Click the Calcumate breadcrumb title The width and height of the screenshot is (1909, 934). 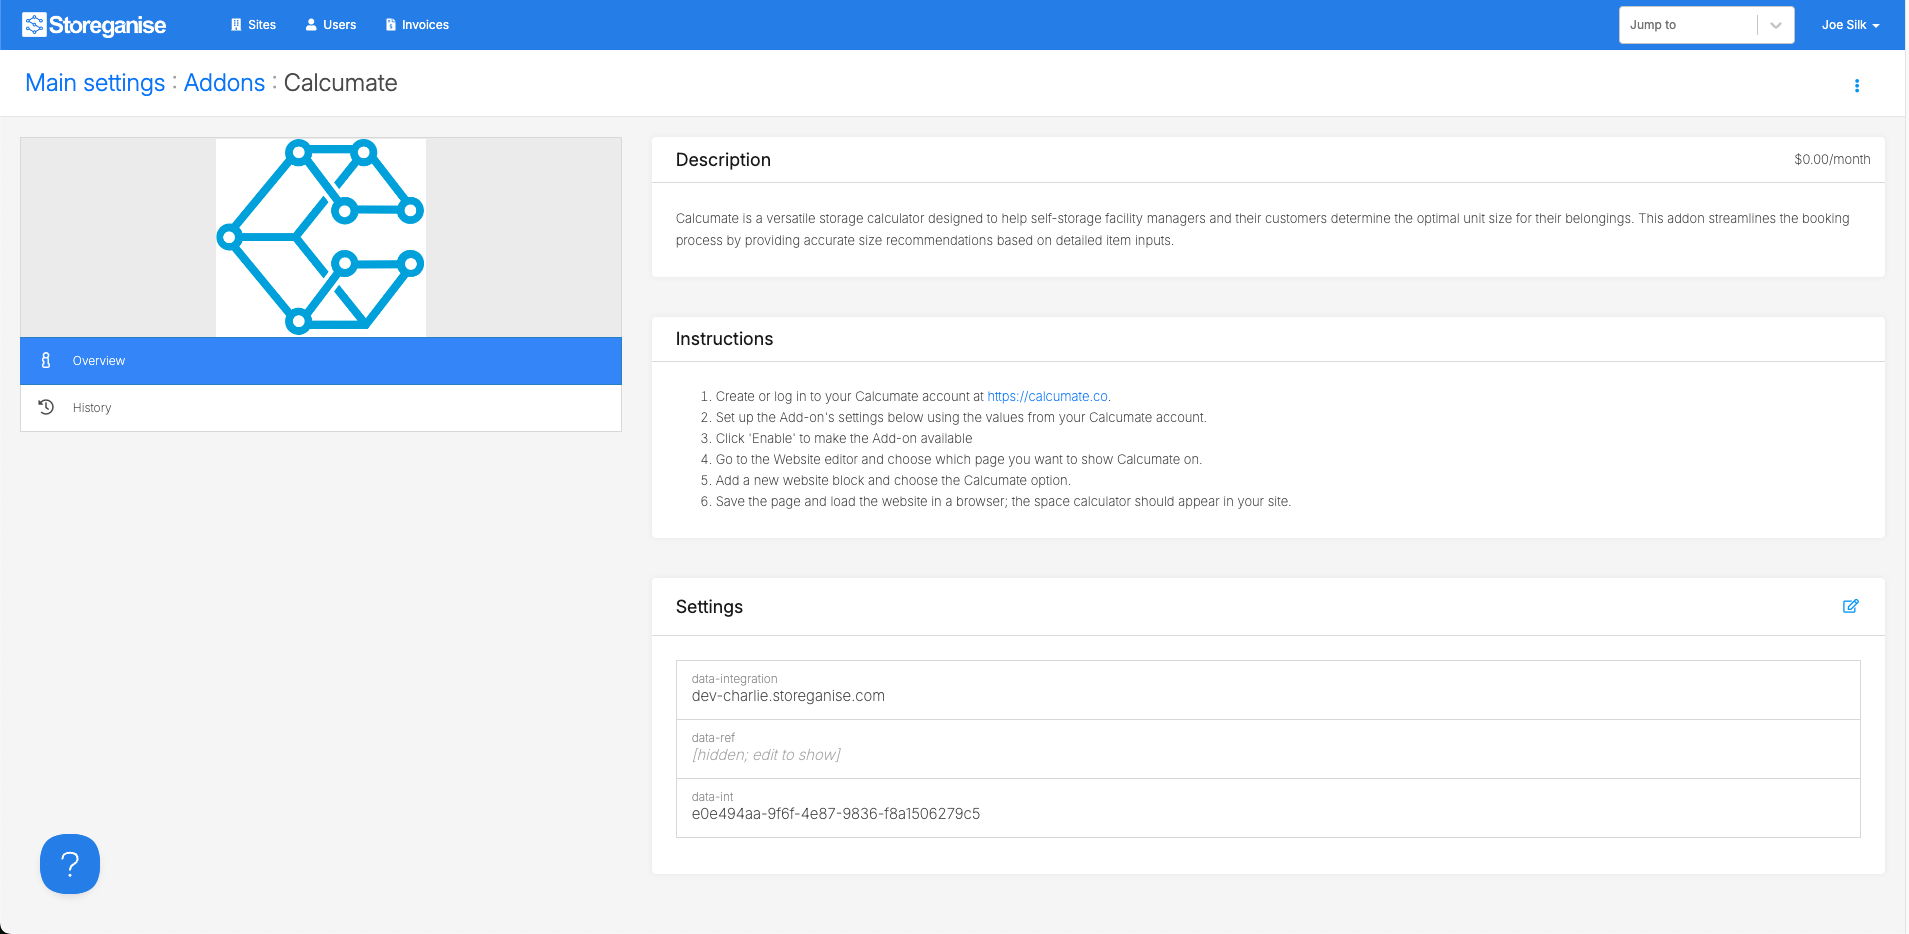(x=340, y=83)
